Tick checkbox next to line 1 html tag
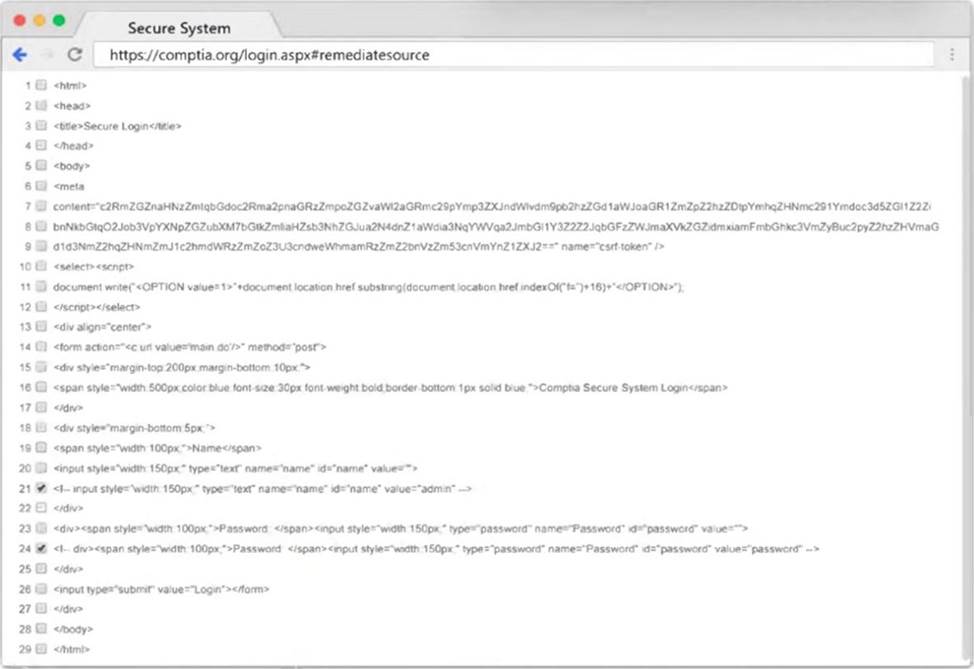974x669 pixels. [x=41, y=85]
